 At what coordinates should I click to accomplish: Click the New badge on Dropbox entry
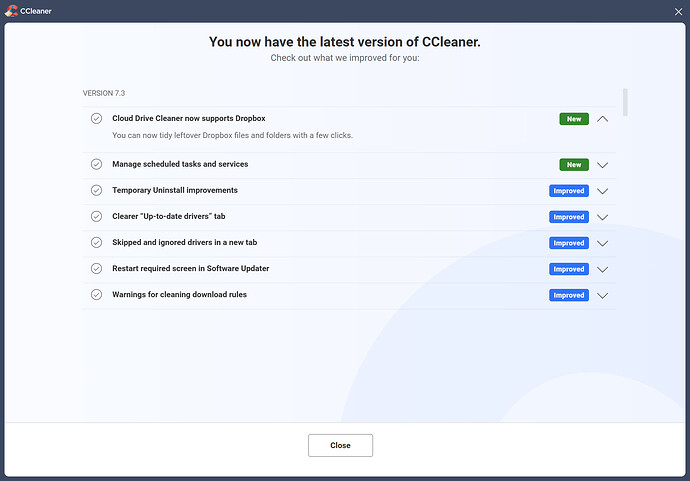pos(573,119)
